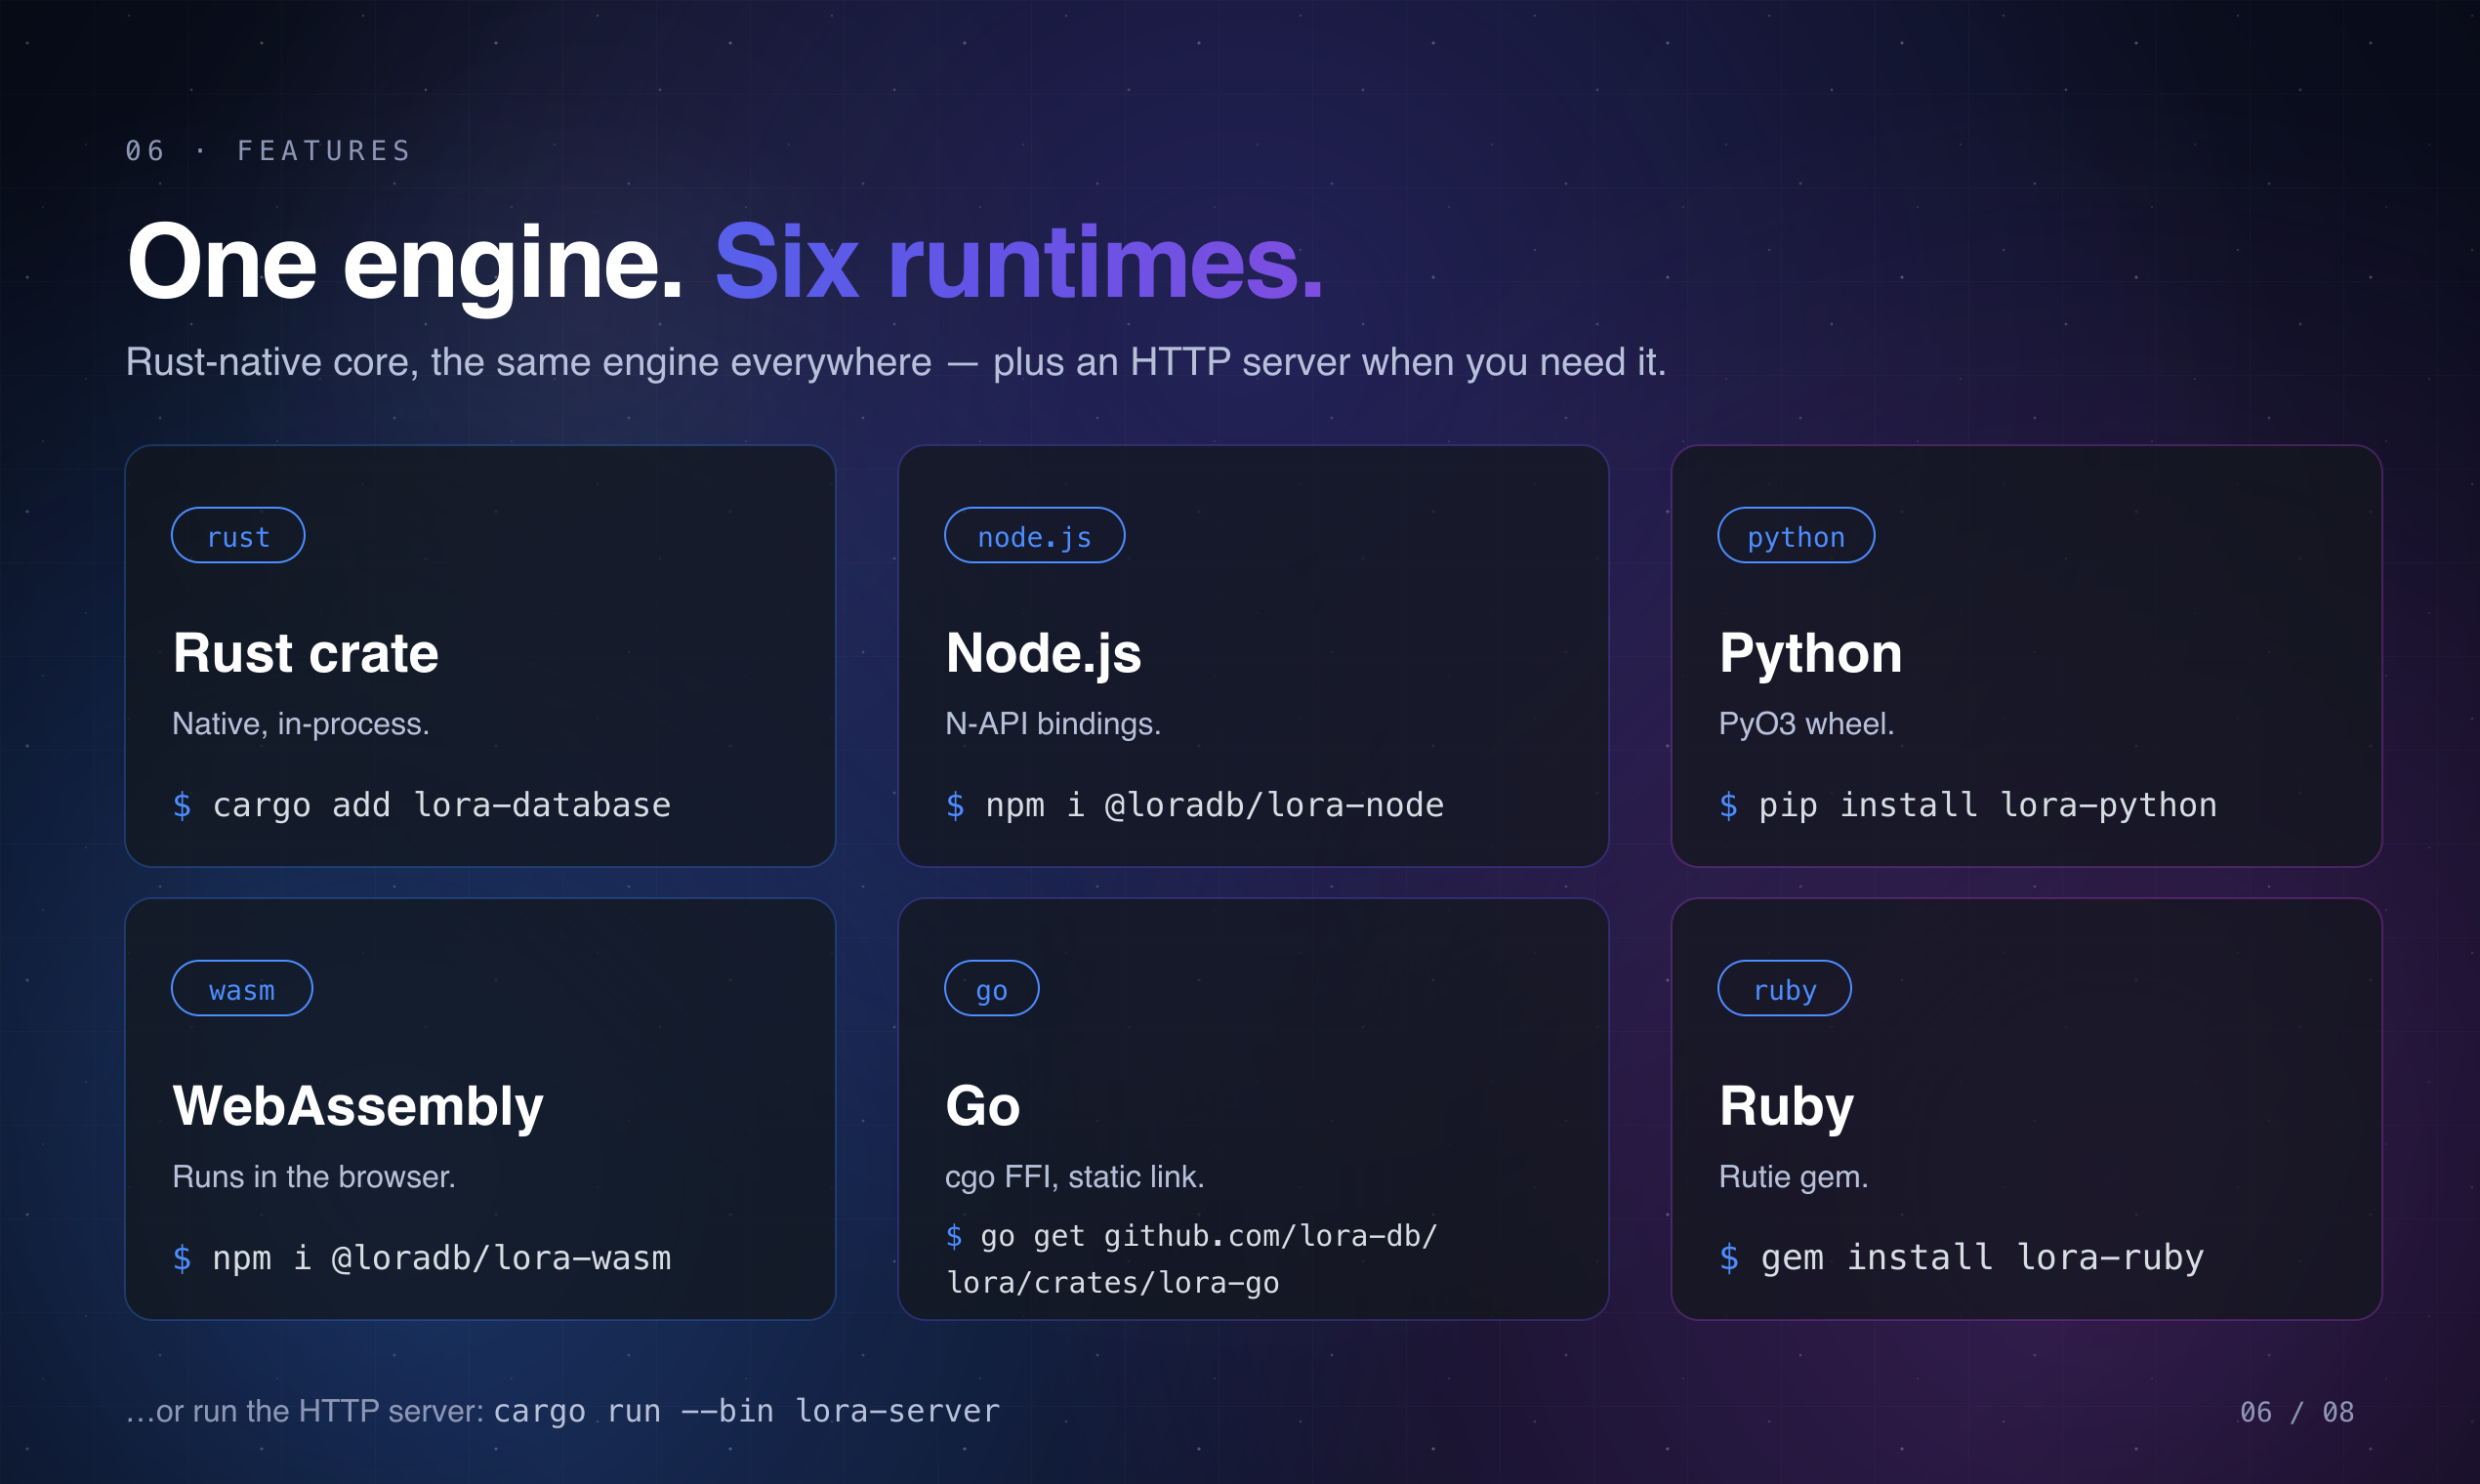2480x1484 pixels.
Task: Click the "npm i @loradb/lora-wasm" command
Action: pyautogui.click(x=441, y=1258)
